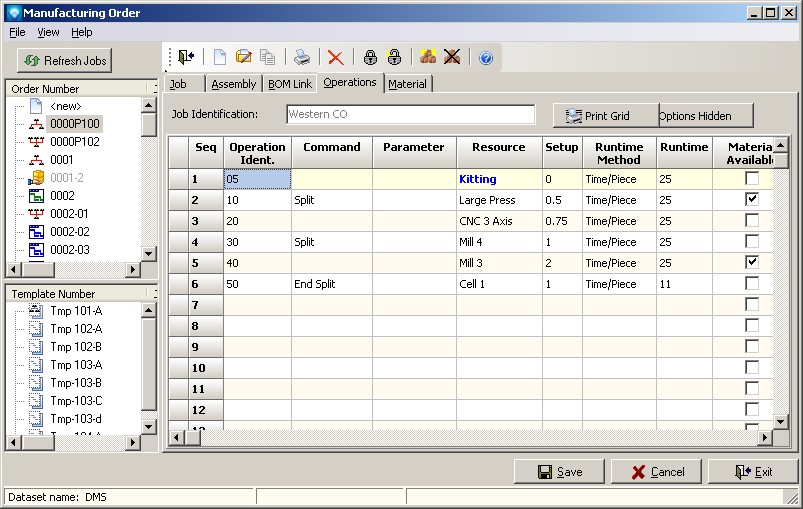803x509 pixels.
Task: Check Material Available for Cell 1 row
Action: pos(752,284)
